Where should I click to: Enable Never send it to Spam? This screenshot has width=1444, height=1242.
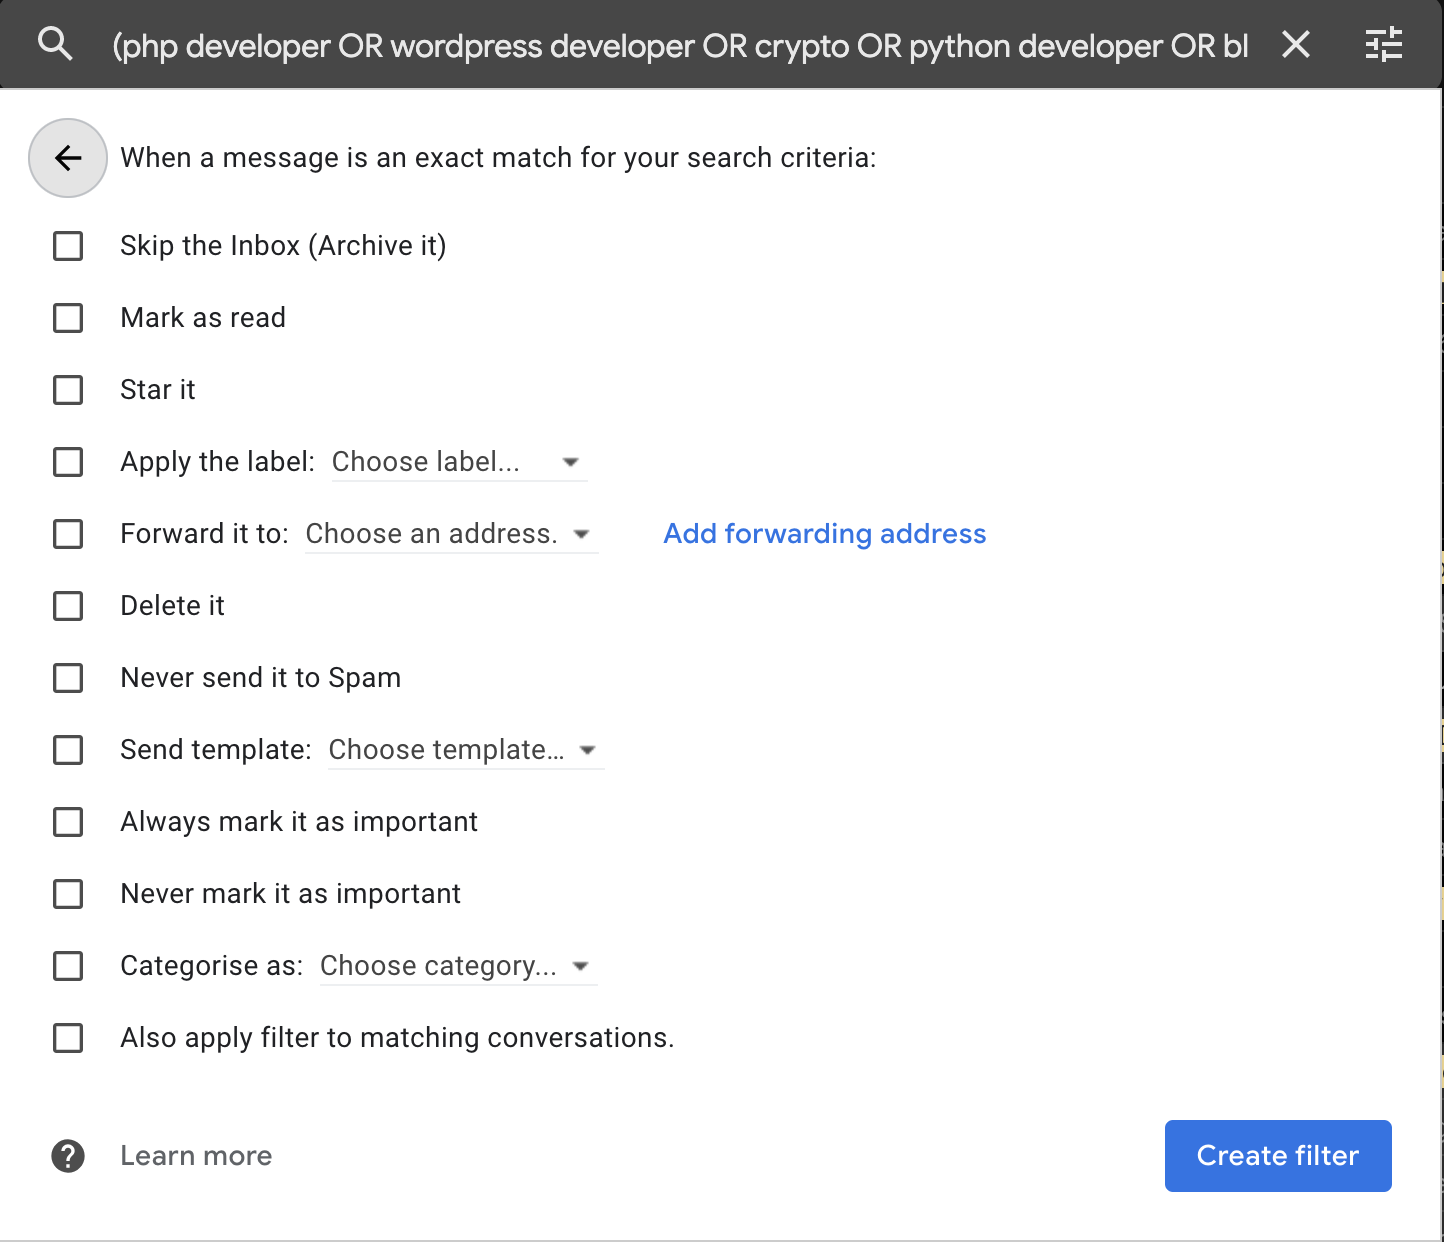tap(68, 678)
